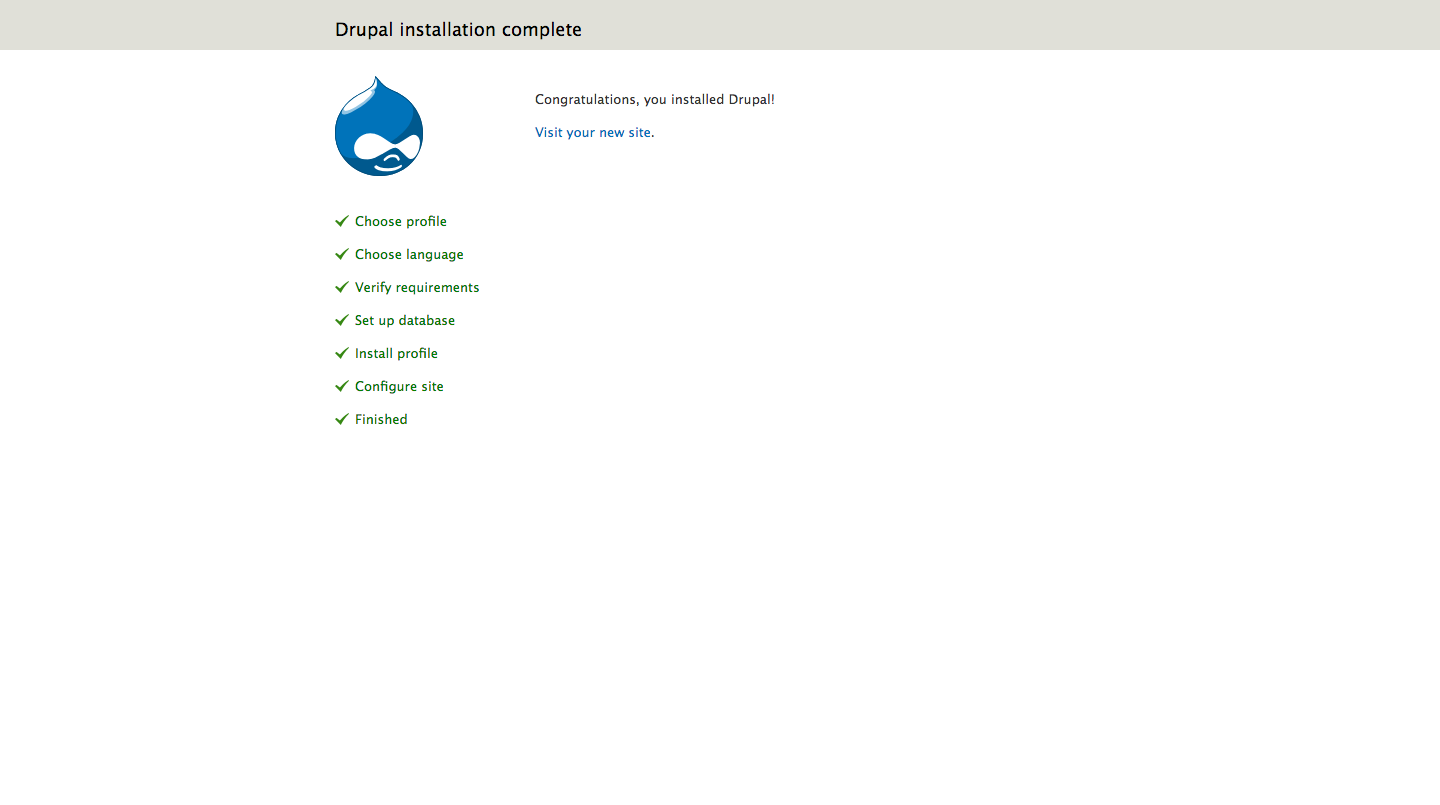The image size is (1440, 805).
Task: Select the 'Set up database' step text
Action: [405, 320]
